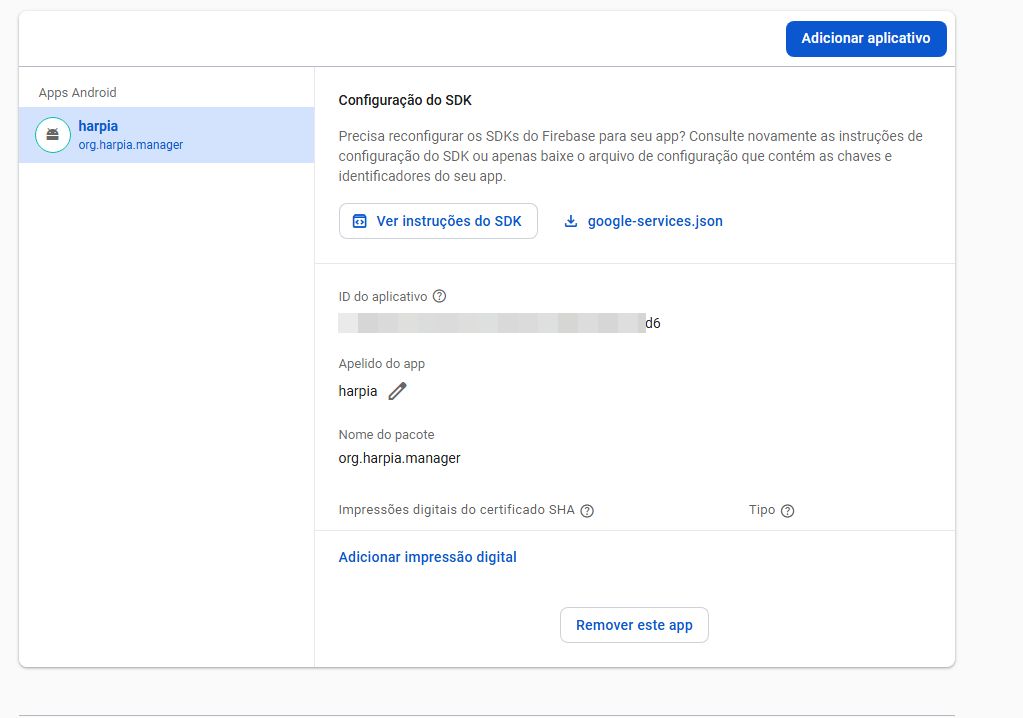Click the pencil icon to edit app nickname
The height and width of the screenshot is (718, 1023).
(x=398, y=392)
